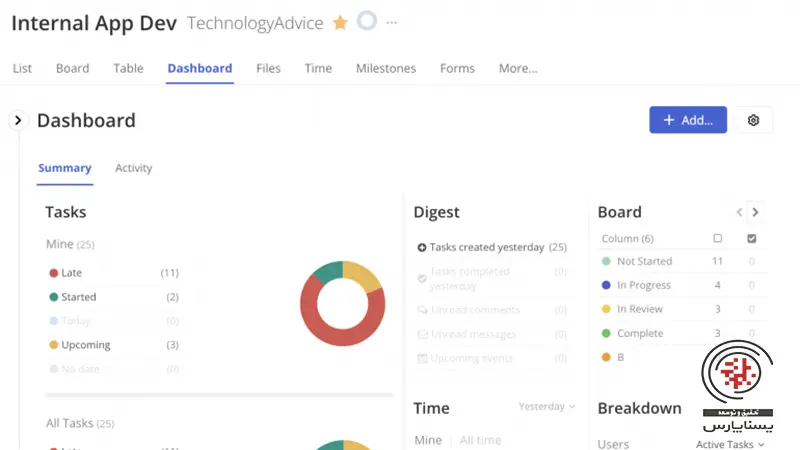Open the Yesterday dropdown in Time panel
800x450 pixels.
point(547,407)
